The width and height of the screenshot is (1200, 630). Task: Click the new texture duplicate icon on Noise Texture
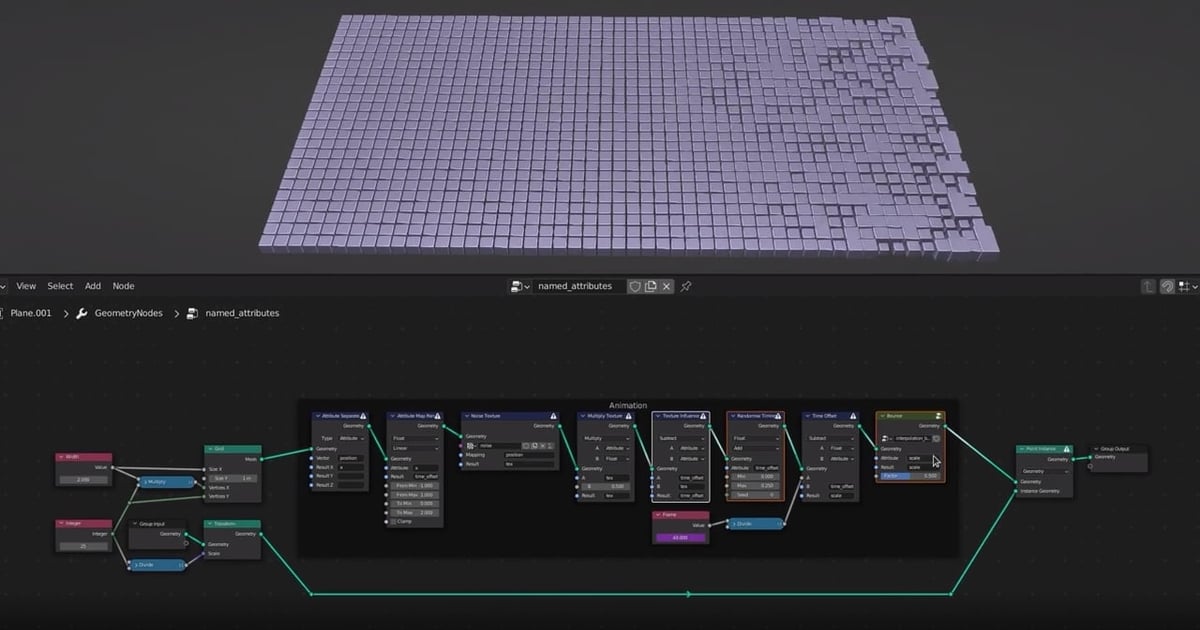pos(535,445)
